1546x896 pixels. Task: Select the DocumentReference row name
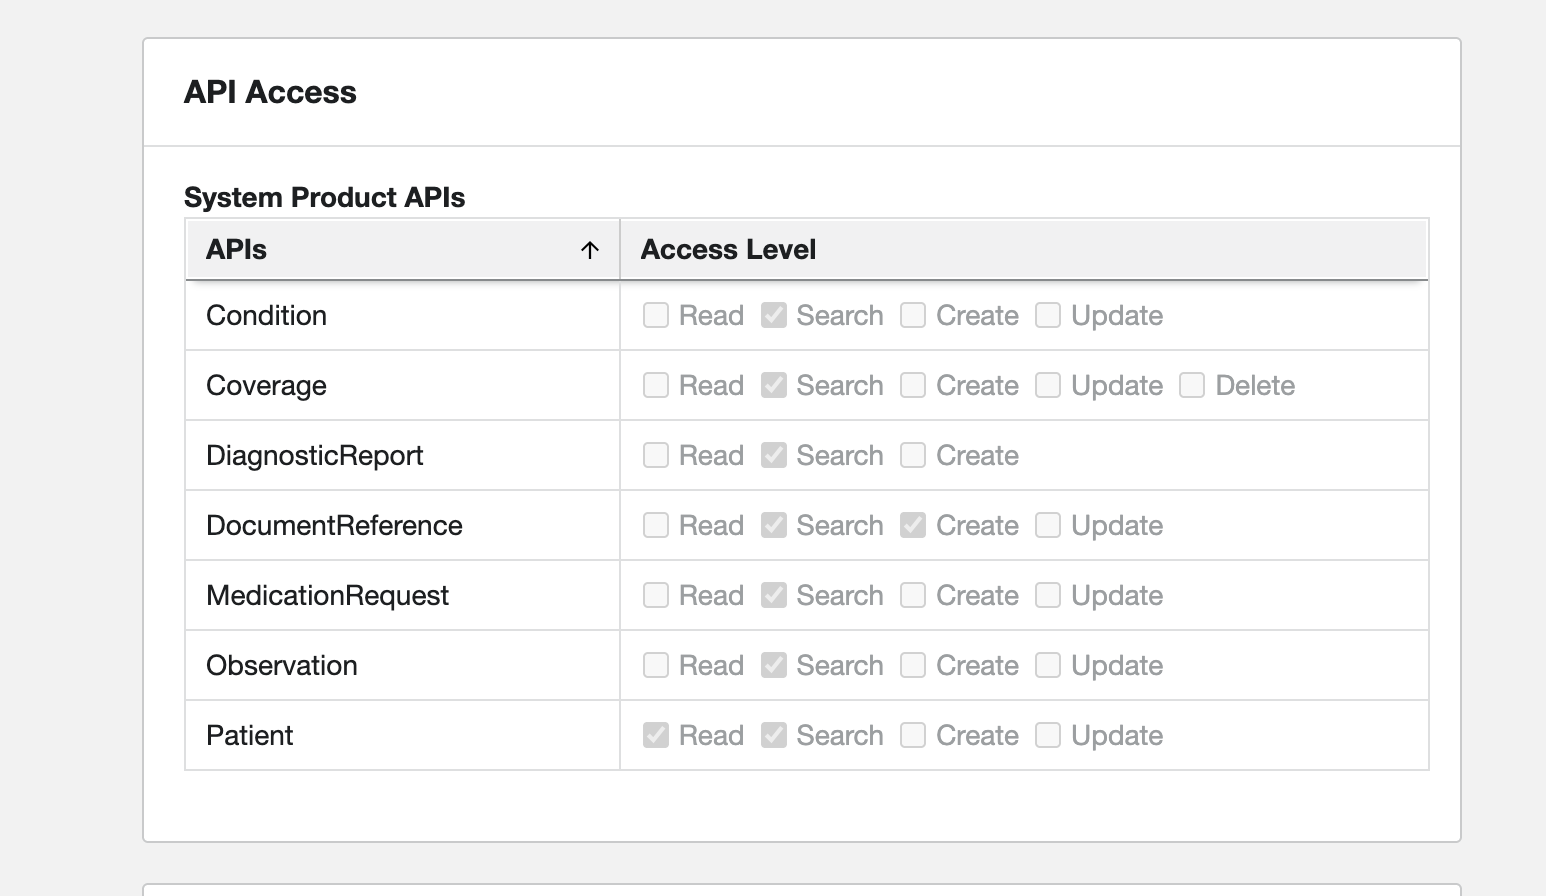(x=334, y=526)
